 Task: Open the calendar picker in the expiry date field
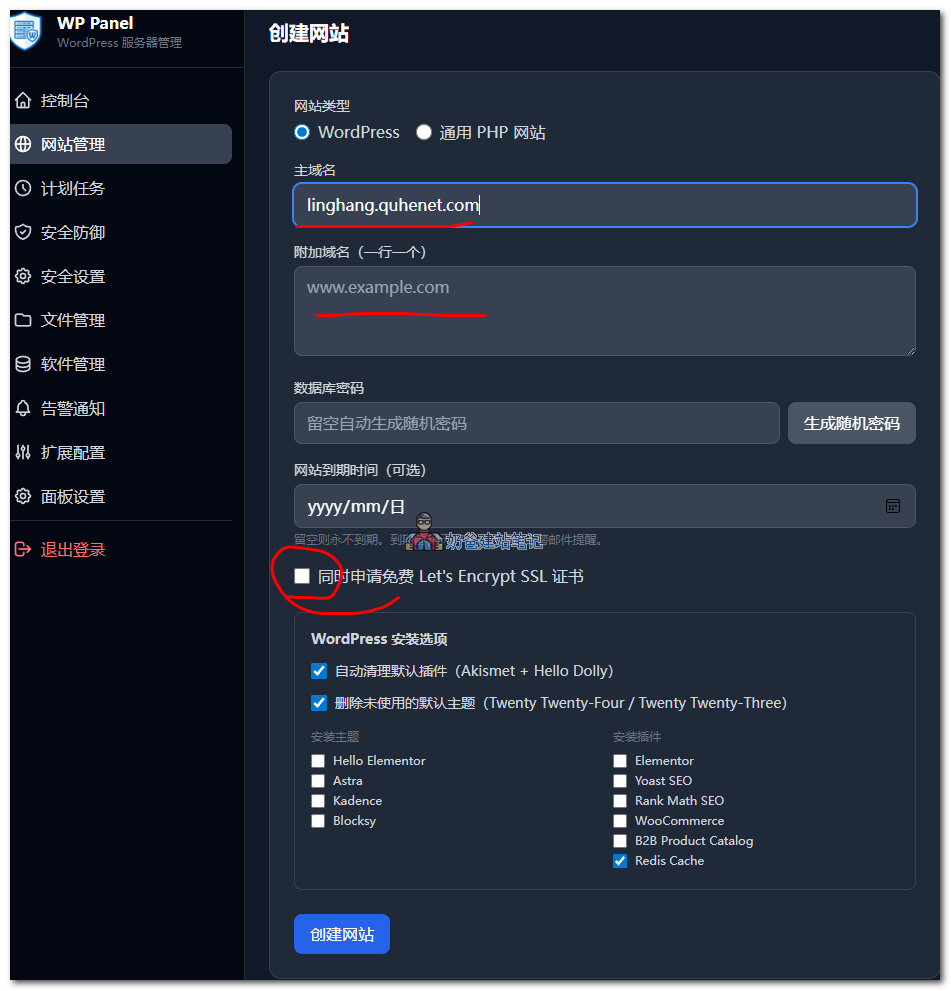click(892, 506)
